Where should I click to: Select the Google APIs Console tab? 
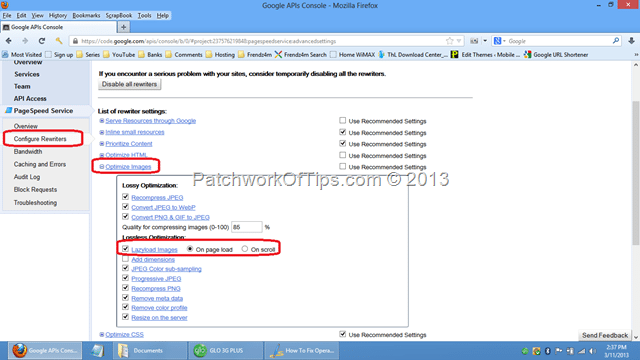(58, 27)
